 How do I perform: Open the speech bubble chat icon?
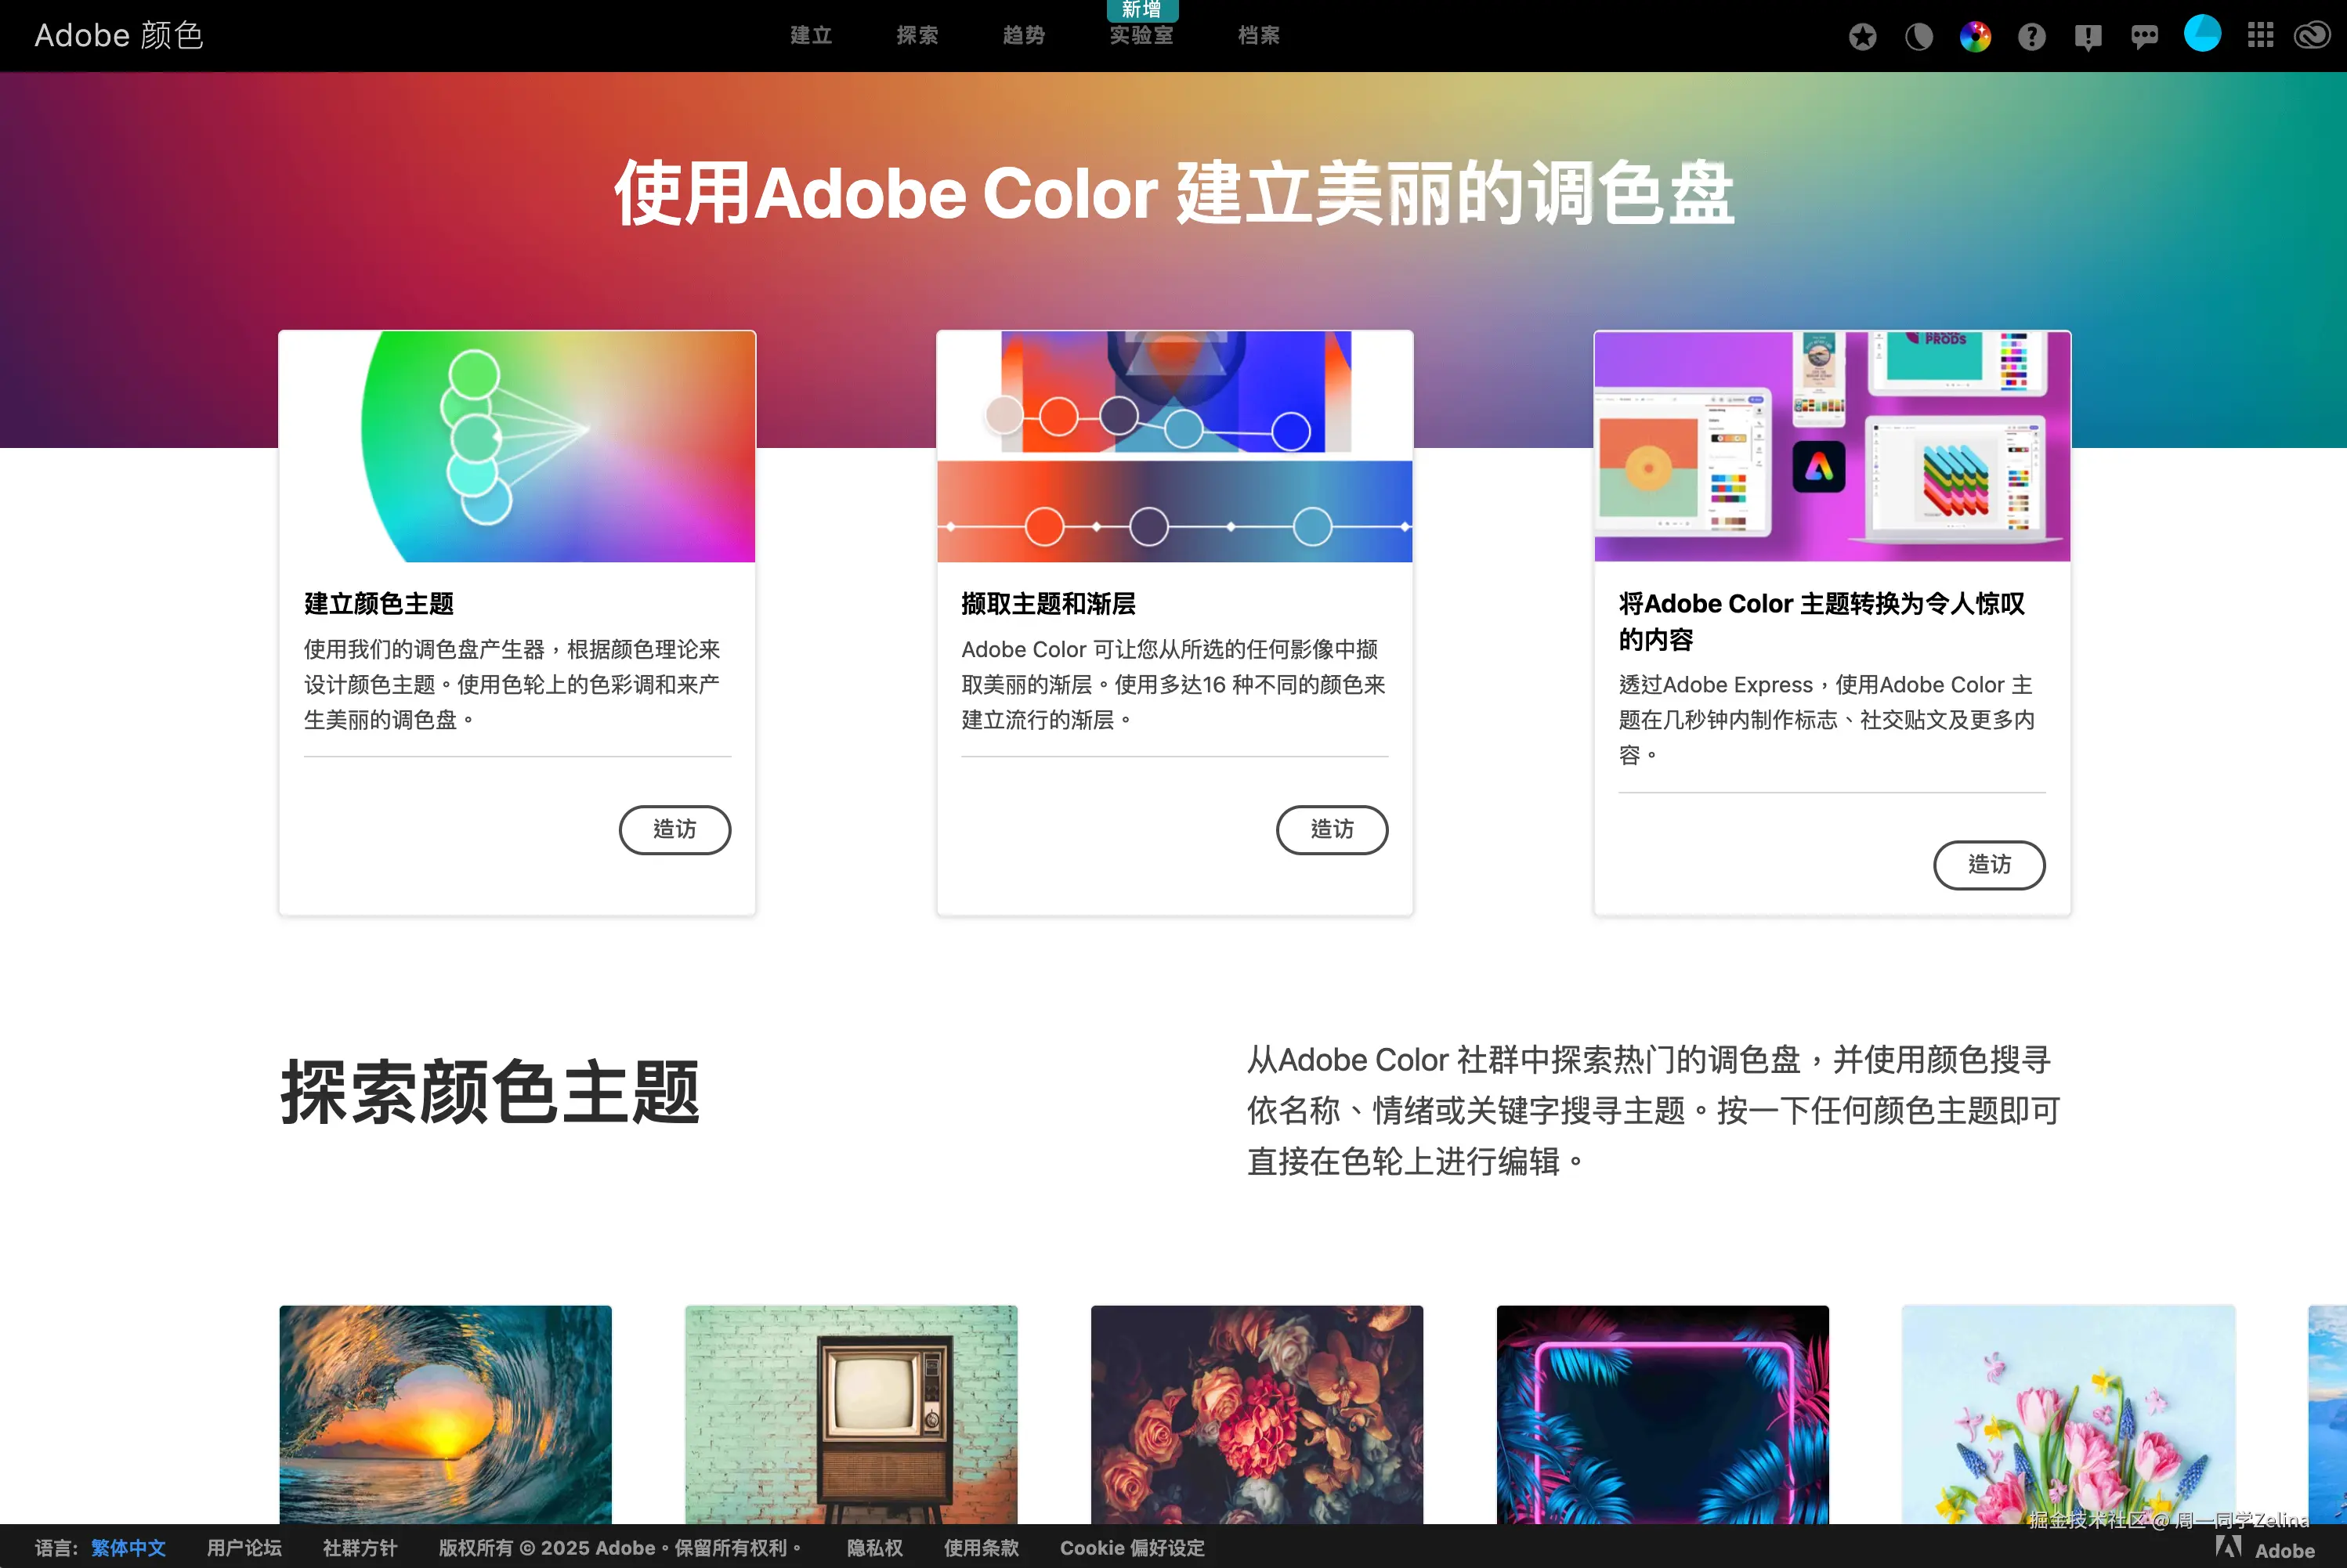pos(2144,37)
